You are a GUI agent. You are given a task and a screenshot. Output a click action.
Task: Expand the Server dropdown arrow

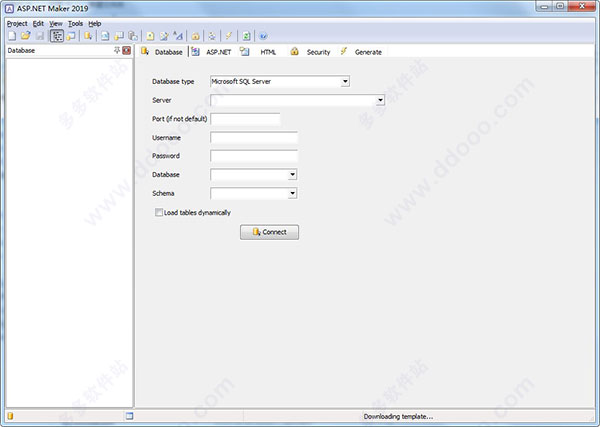[380, 100]
